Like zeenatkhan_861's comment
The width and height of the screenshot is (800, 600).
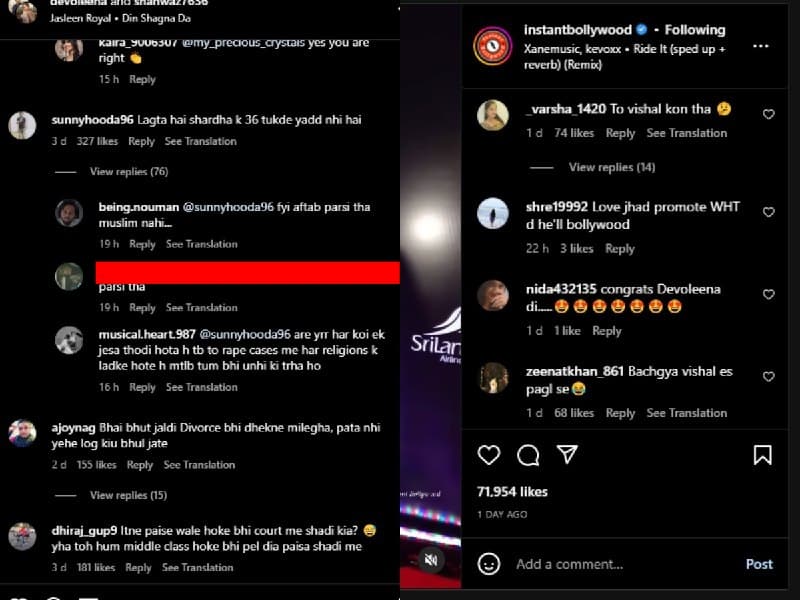coord(768,377)
